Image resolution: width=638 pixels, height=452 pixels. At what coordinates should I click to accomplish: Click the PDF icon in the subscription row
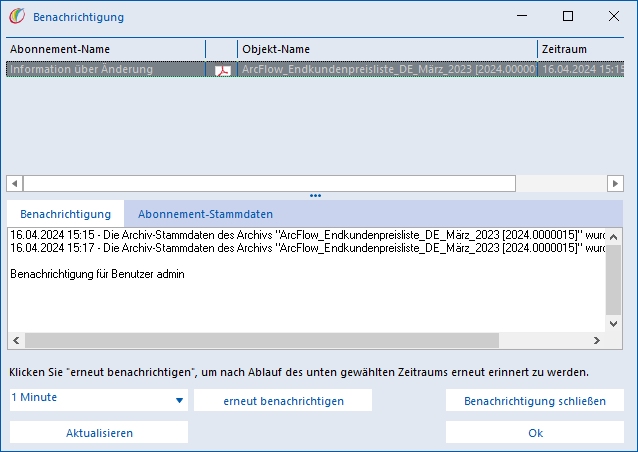[223, 70]
